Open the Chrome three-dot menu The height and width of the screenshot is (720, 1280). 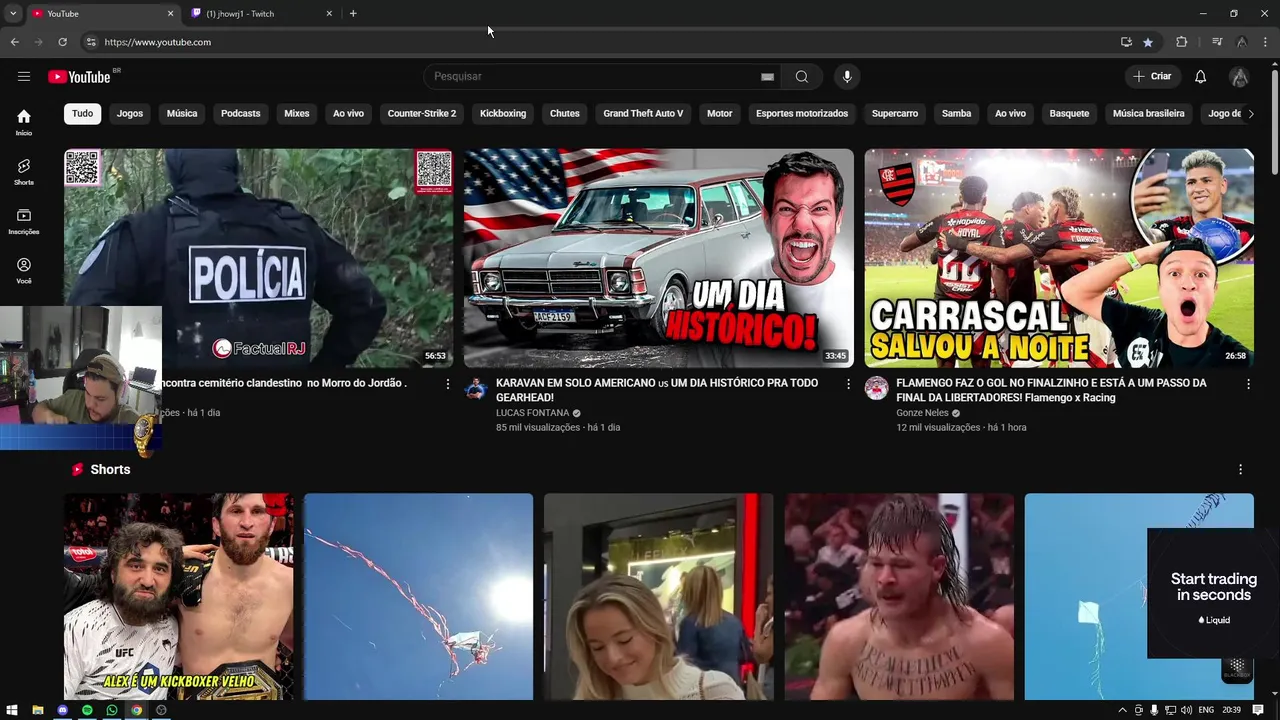click(1266, 42)
